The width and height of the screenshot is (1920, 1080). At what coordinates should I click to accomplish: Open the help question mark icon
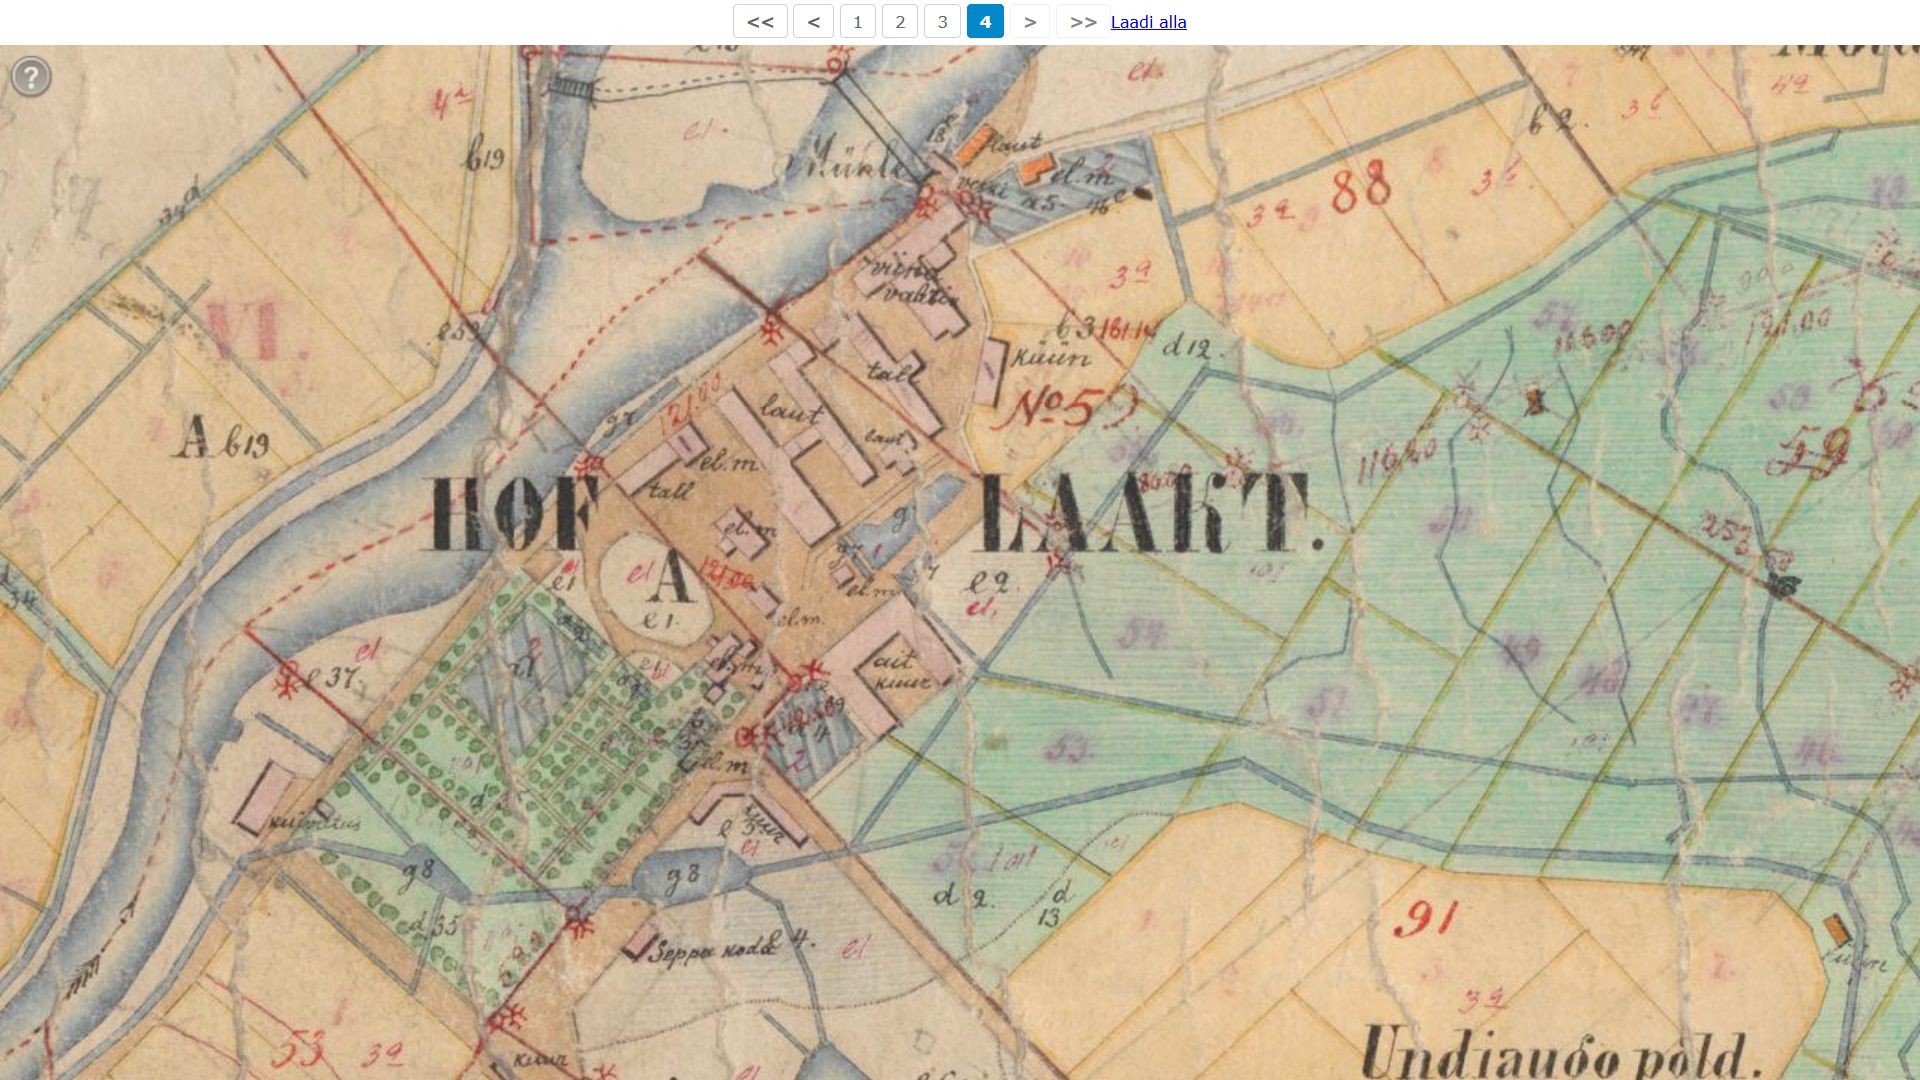pyautogui.click(x=31, y=77)
